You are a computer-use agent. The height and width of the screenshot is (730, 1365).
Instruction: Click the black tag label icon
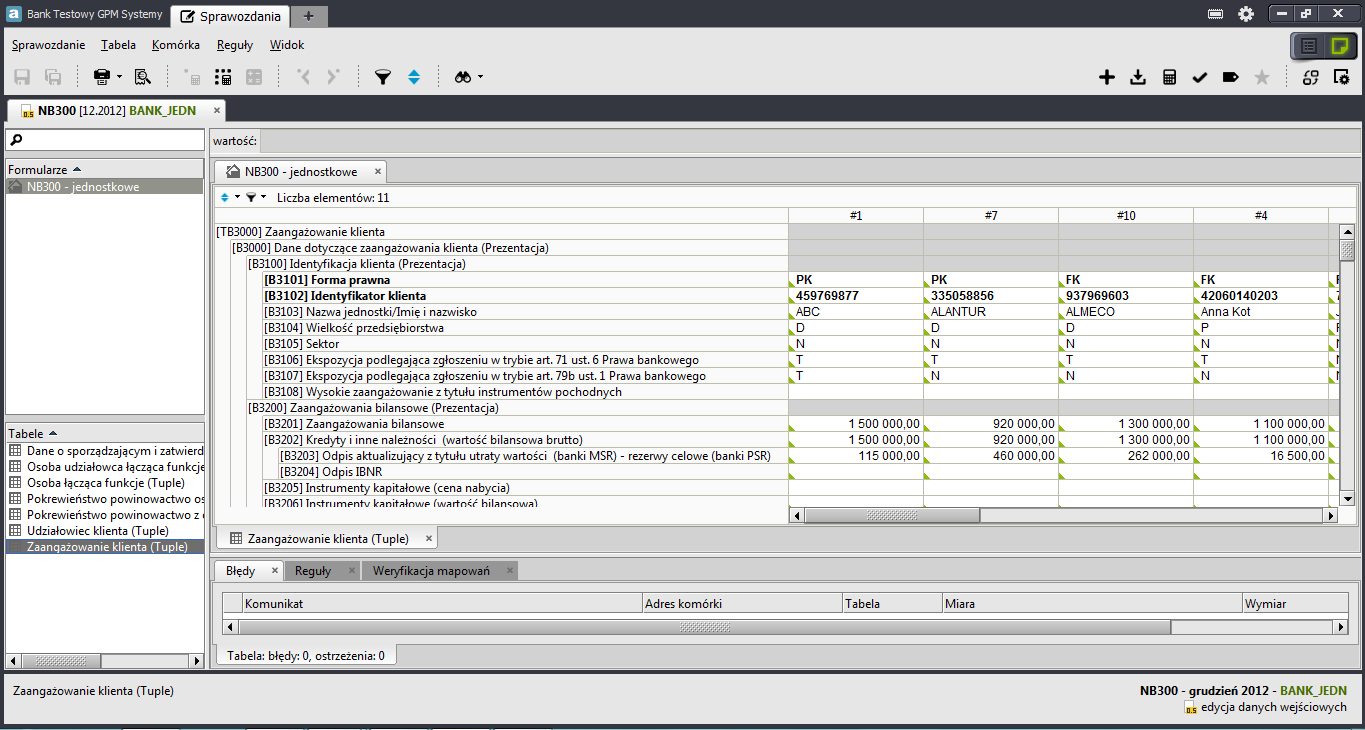(x=1231, y=77)
